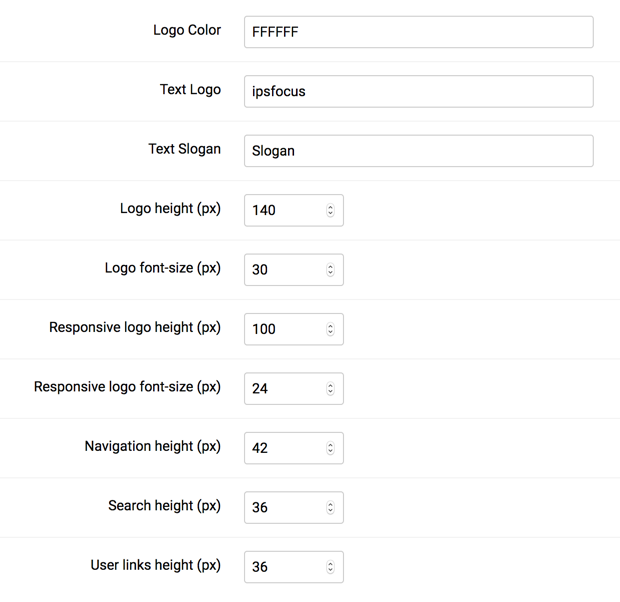Click the User links height number field

(x=283, y=567)
